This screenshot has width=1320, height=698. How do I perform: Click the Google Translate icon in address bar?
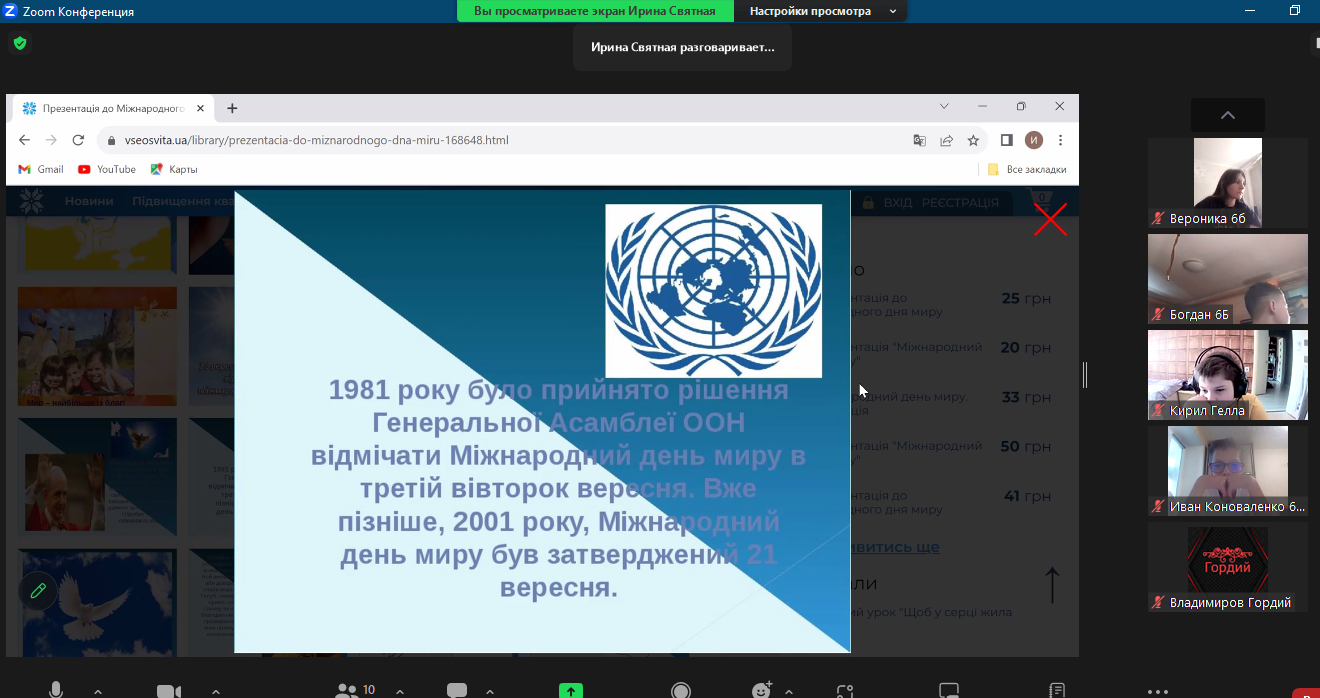click(x=919, y=140)
